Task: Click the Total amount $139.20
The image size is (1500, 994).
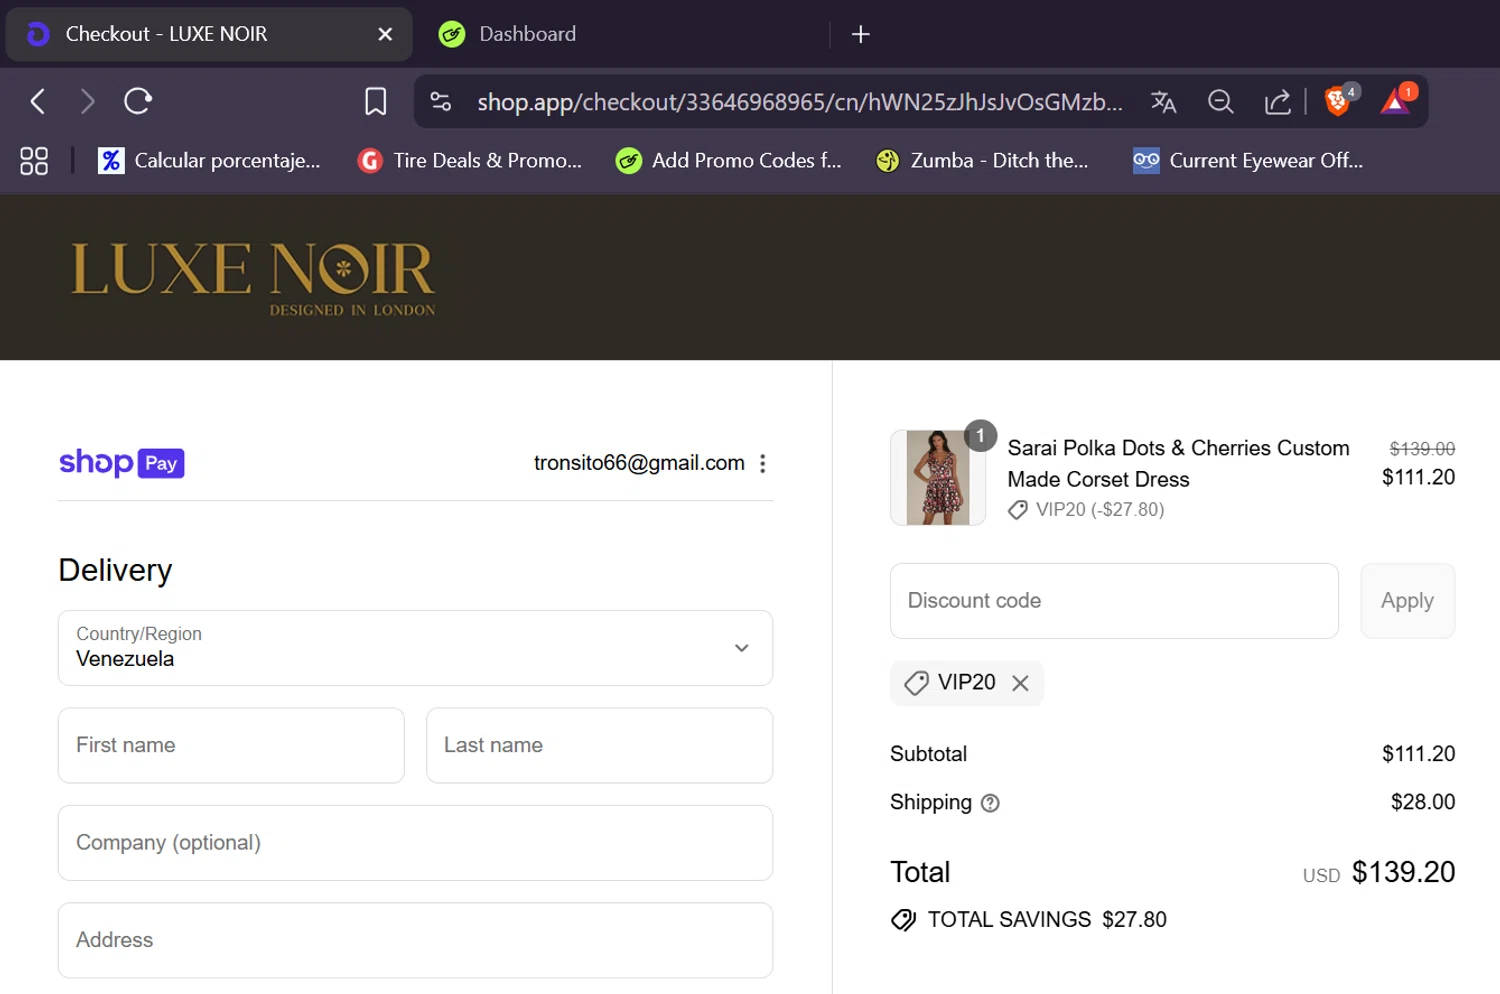Action: click(x=1403, y=872)
